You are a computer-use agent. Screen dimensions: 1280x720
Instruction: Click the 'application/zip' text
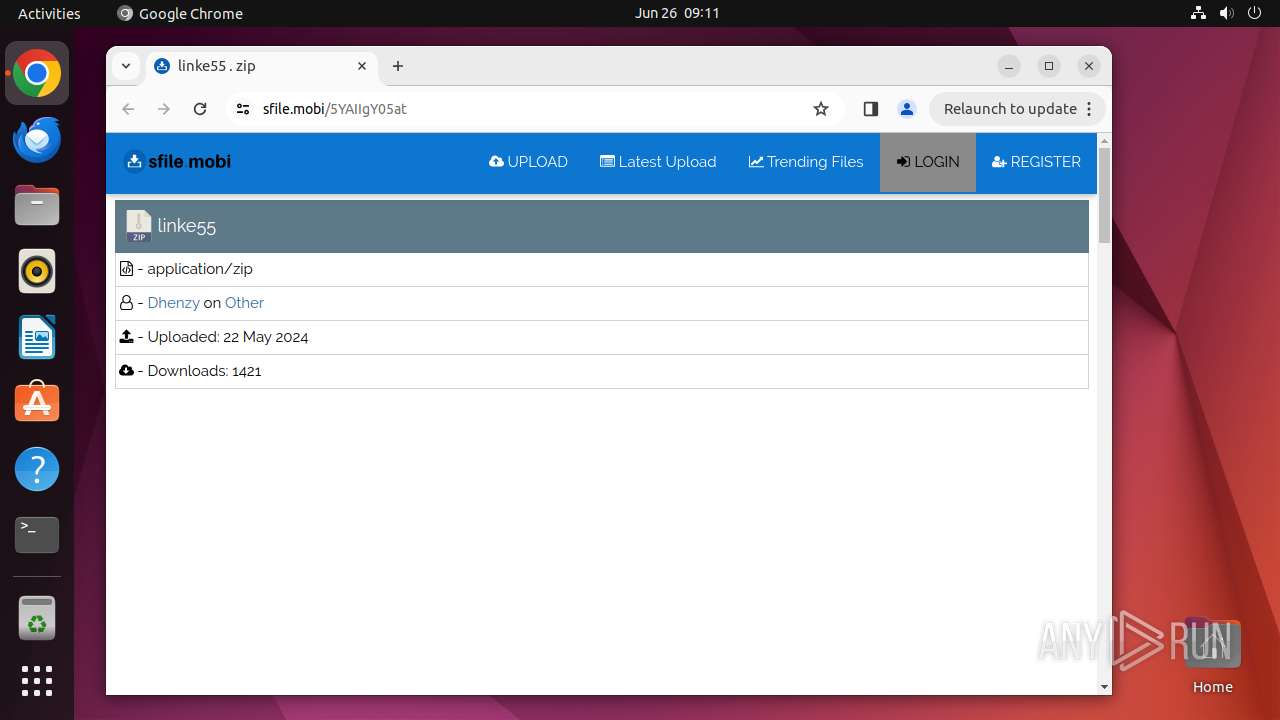tap(200, 269)
